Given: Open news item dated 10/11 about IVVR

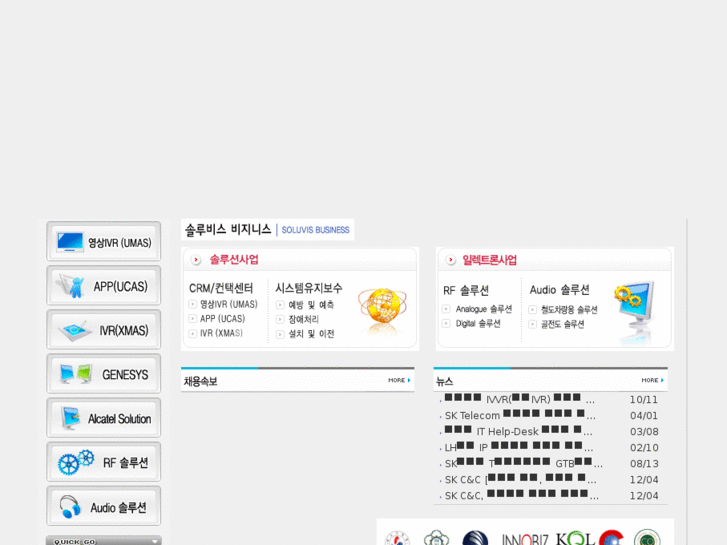Looking at the screenshot, I should 519,399.
